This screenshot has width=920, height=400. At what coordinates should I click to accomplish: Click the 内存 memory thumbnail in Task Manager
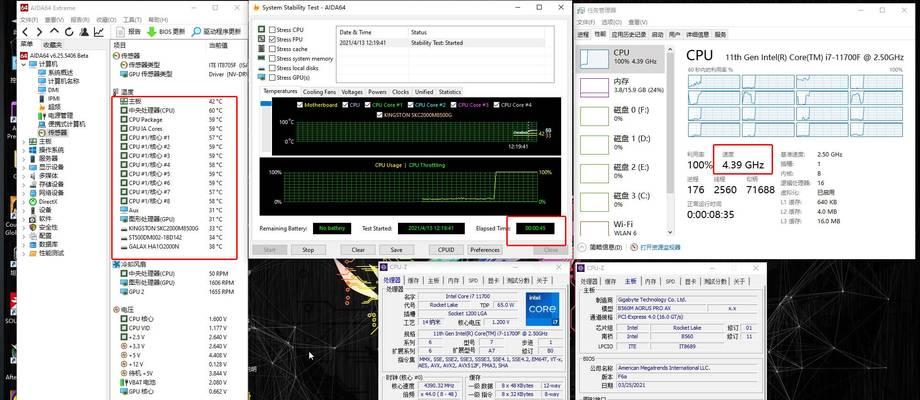[594, 87]
